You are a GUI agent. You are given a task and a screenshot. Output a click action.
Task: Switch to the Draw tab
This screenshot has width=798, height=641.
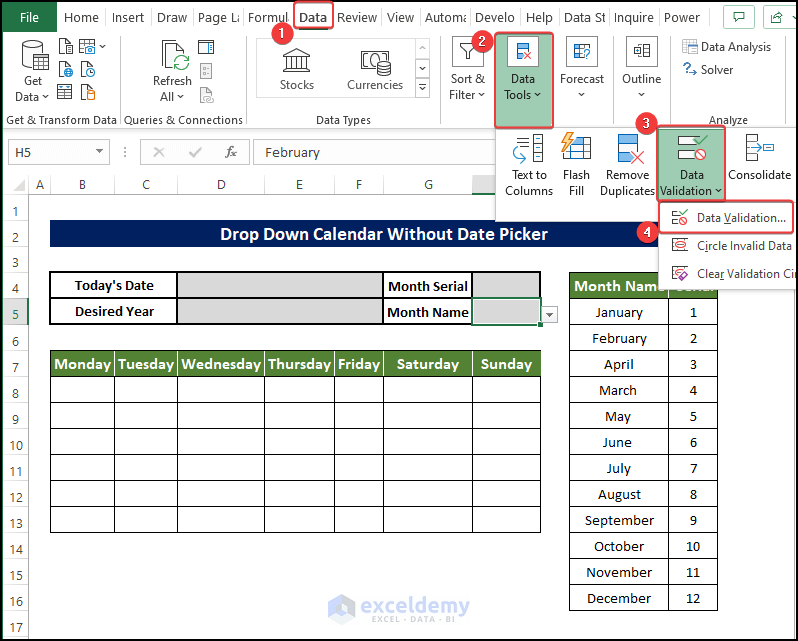172,17
